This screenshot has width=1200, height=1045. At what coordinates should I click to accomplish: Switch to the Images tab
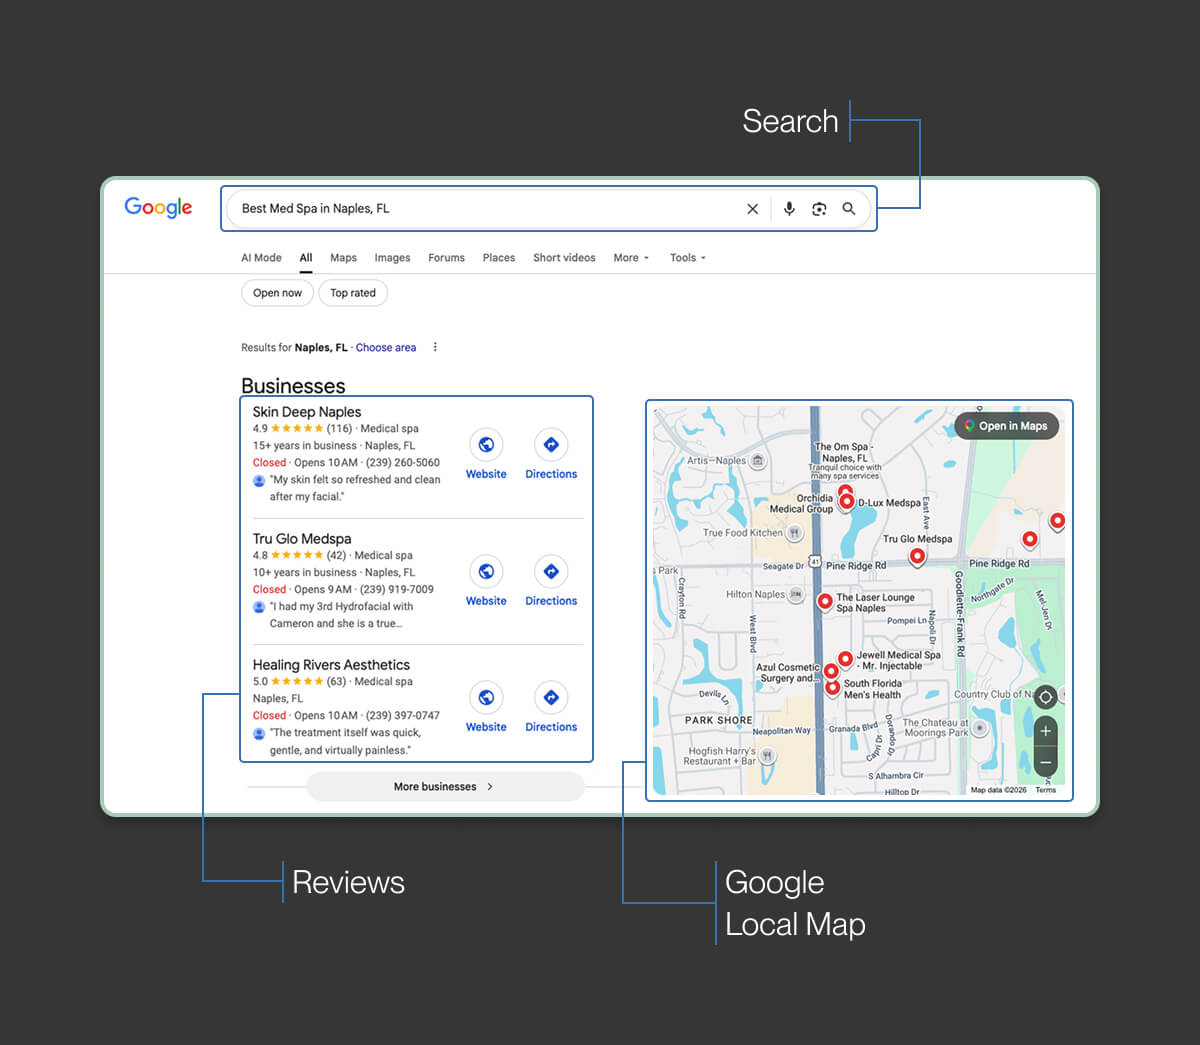tap(392, 258)
